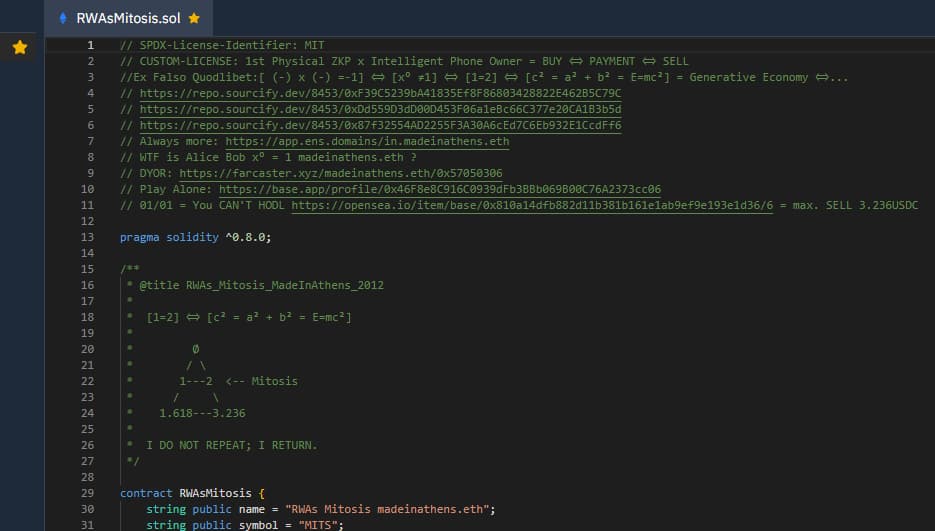Click line number 15 at comment block start

pyautogui.click(x=88, y=269)
